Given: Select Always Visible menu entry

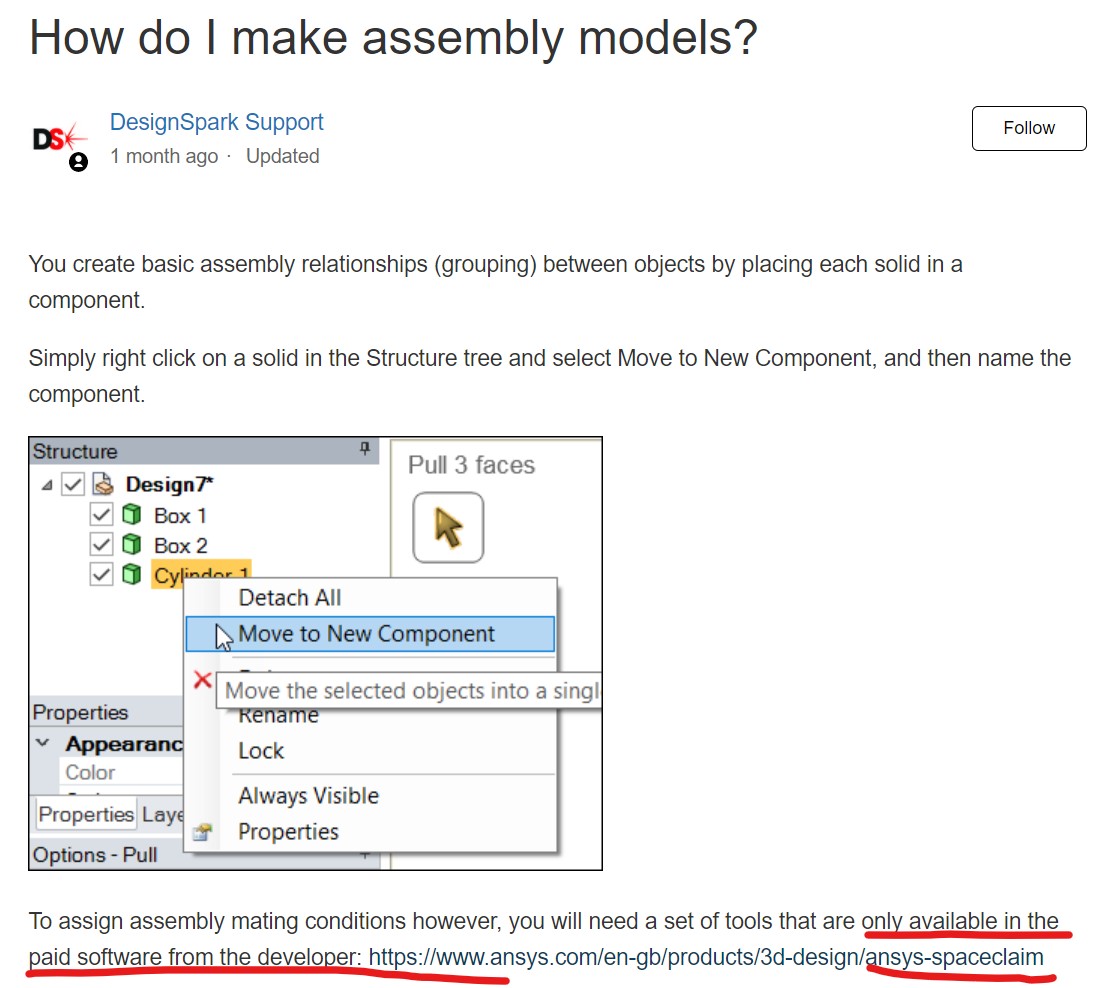Looking at the screenshot, I should [x=308, y=796].
